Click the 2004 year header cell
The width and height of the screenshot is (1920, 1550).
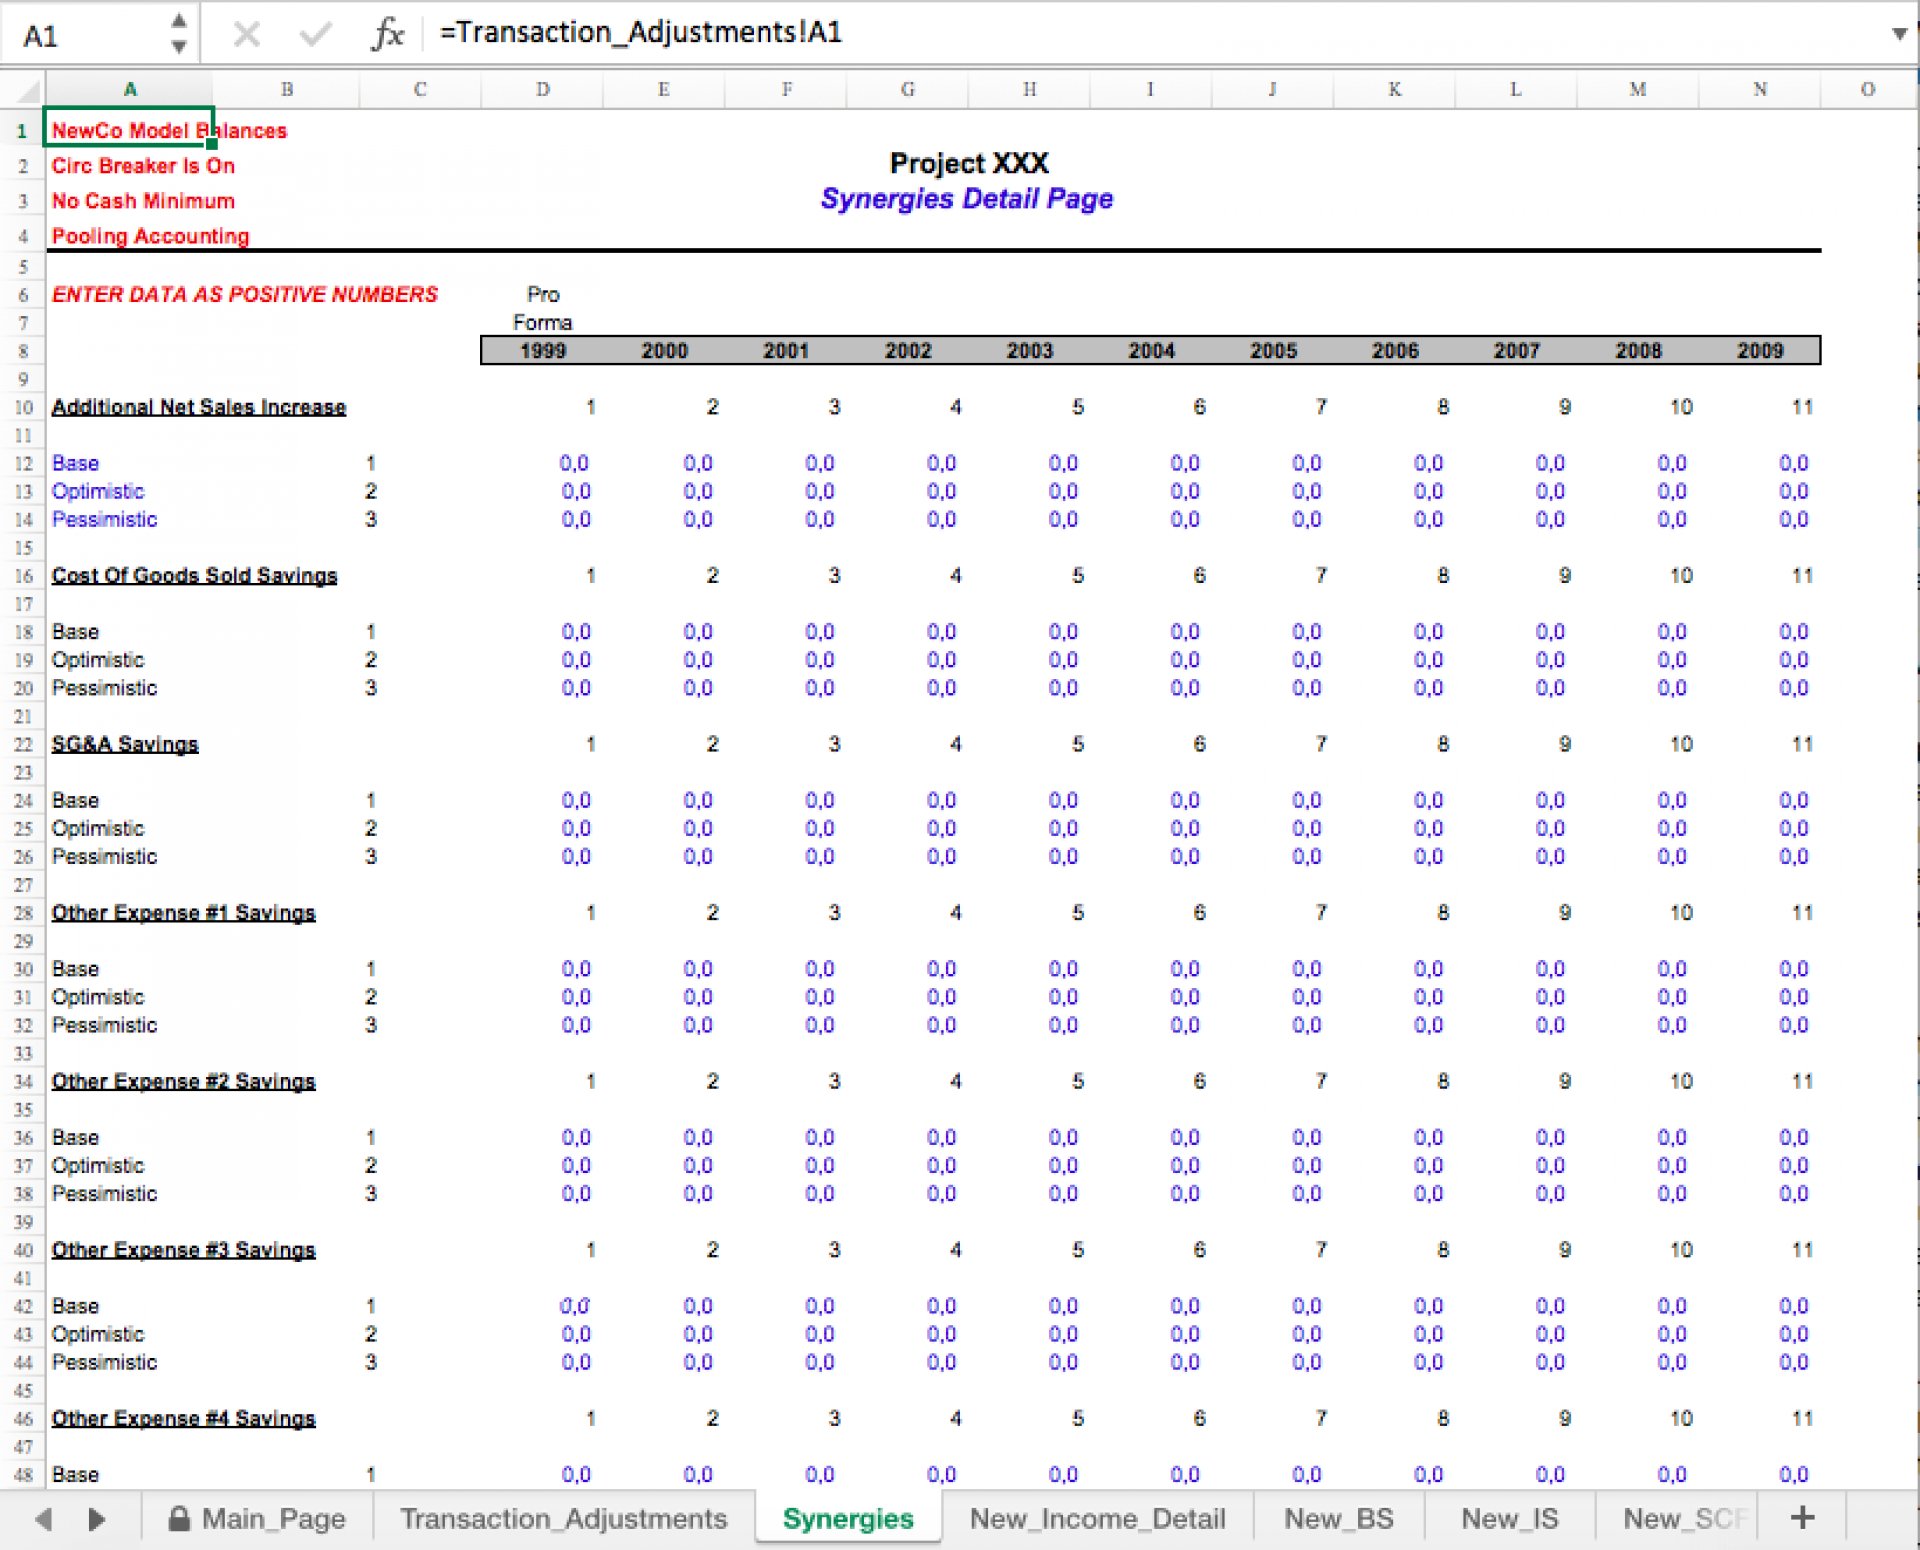(x=1151, y=351)
